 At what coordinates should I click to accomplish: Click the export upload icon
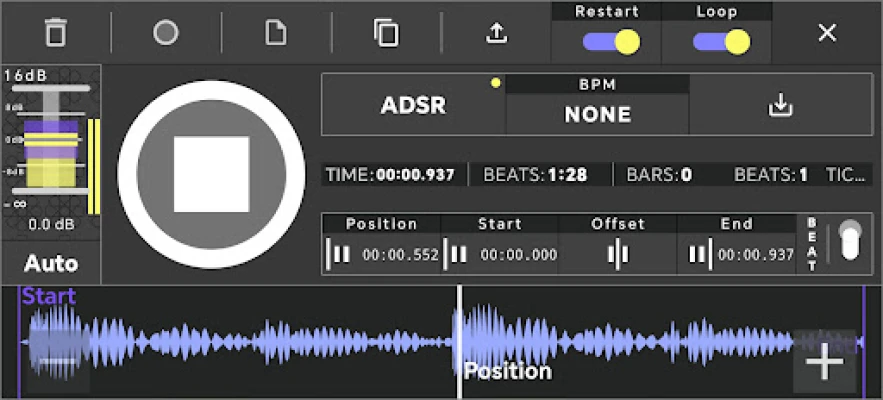[496, 33]
